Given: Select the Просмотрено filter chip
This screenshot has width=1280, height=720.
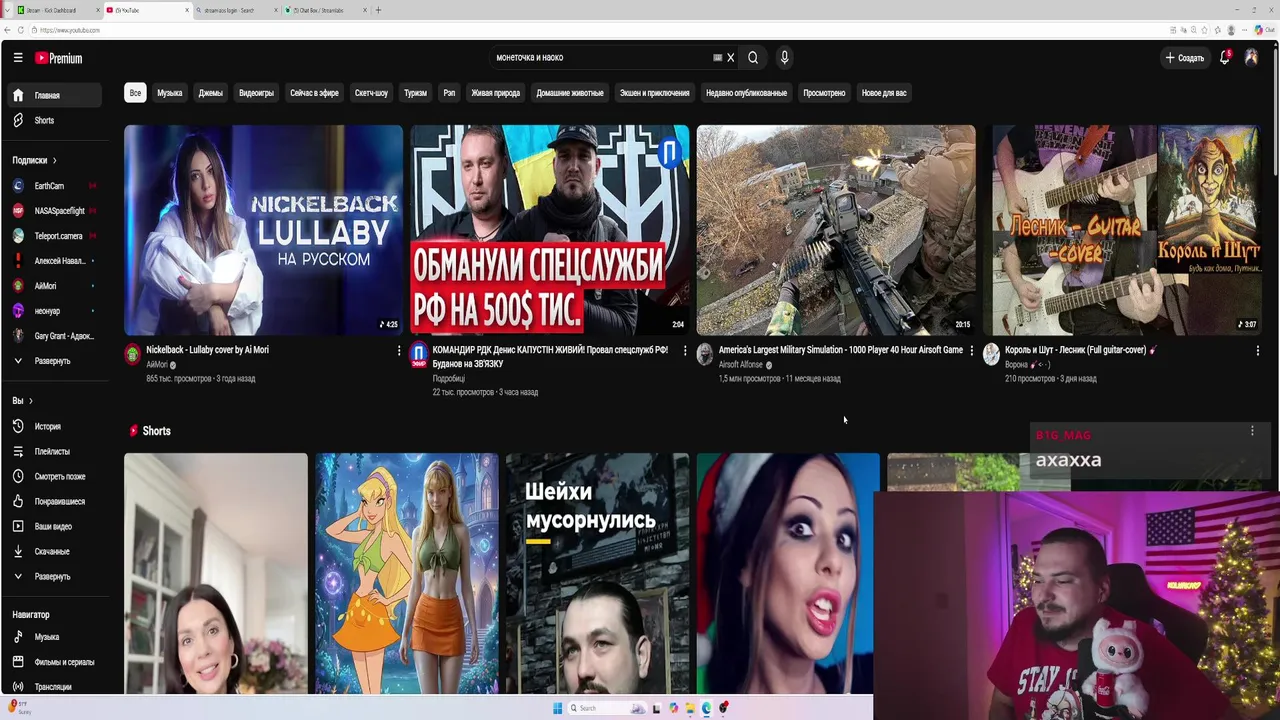Looking at the screenshot, I should 824,93.
